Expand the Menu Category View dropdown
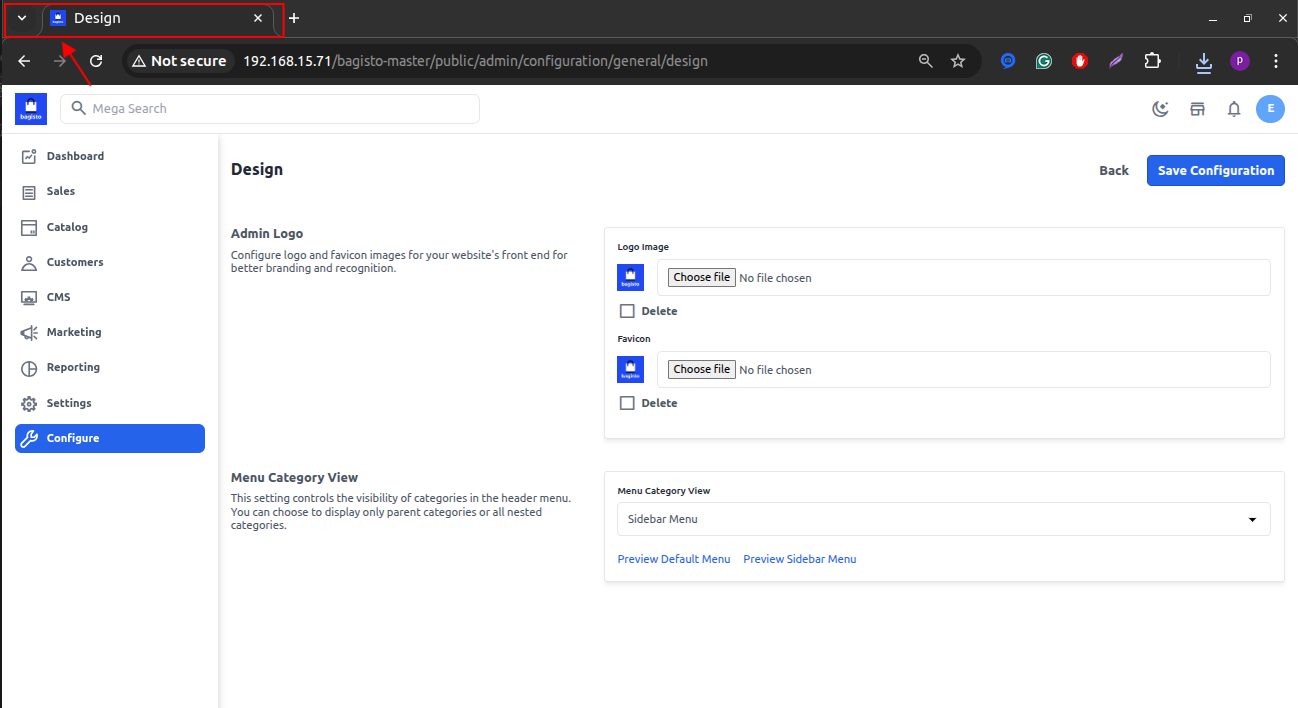This screenshot has height=708, width=1298. pos(943,519)
